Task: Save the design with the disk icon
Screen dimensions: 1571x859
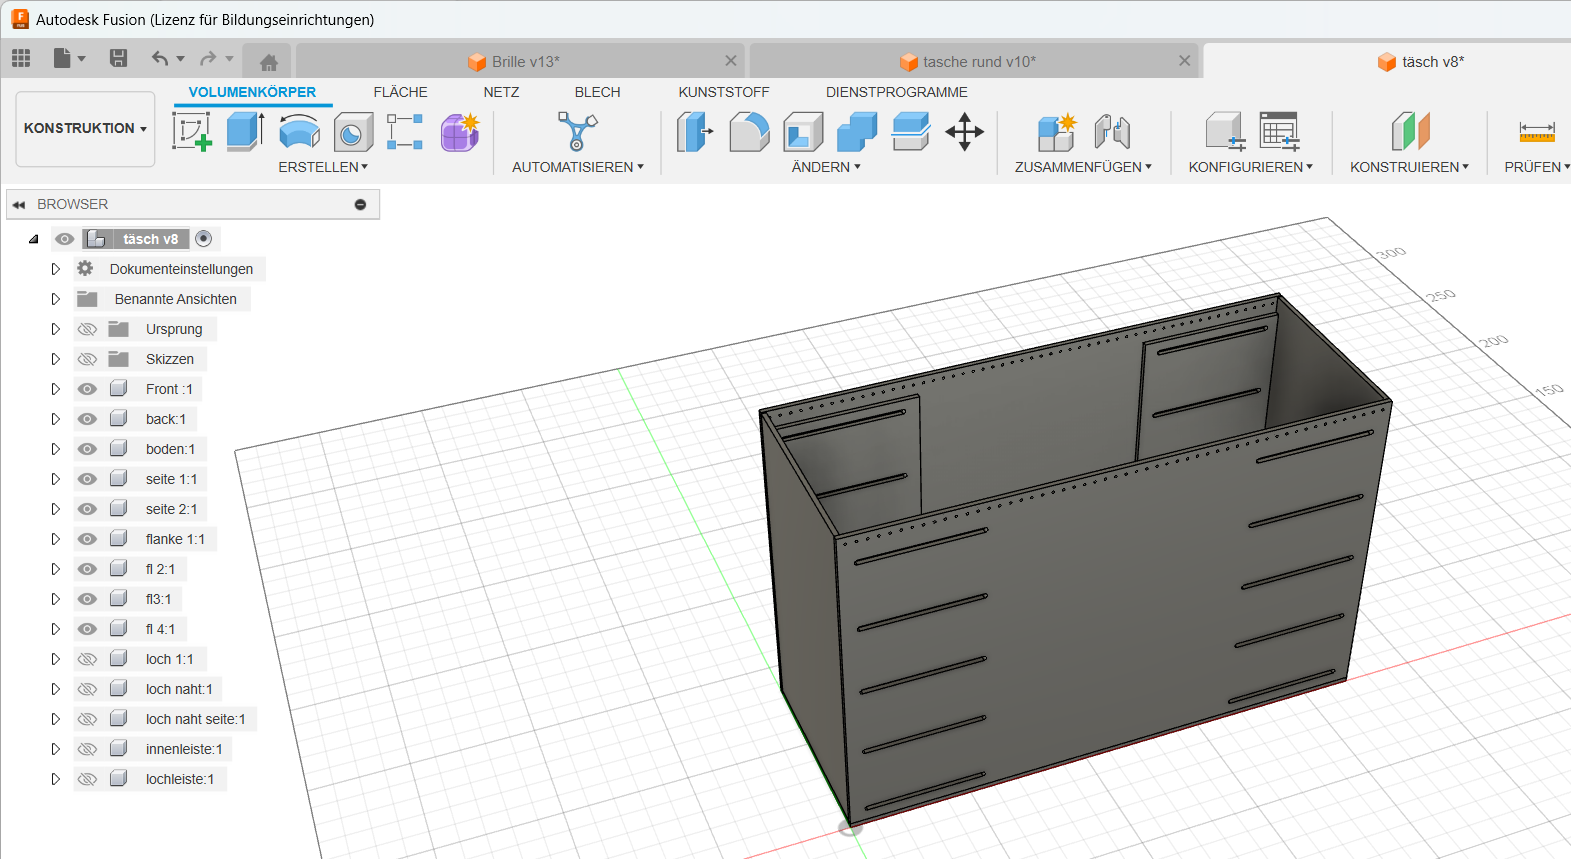Action: point(118,58)
